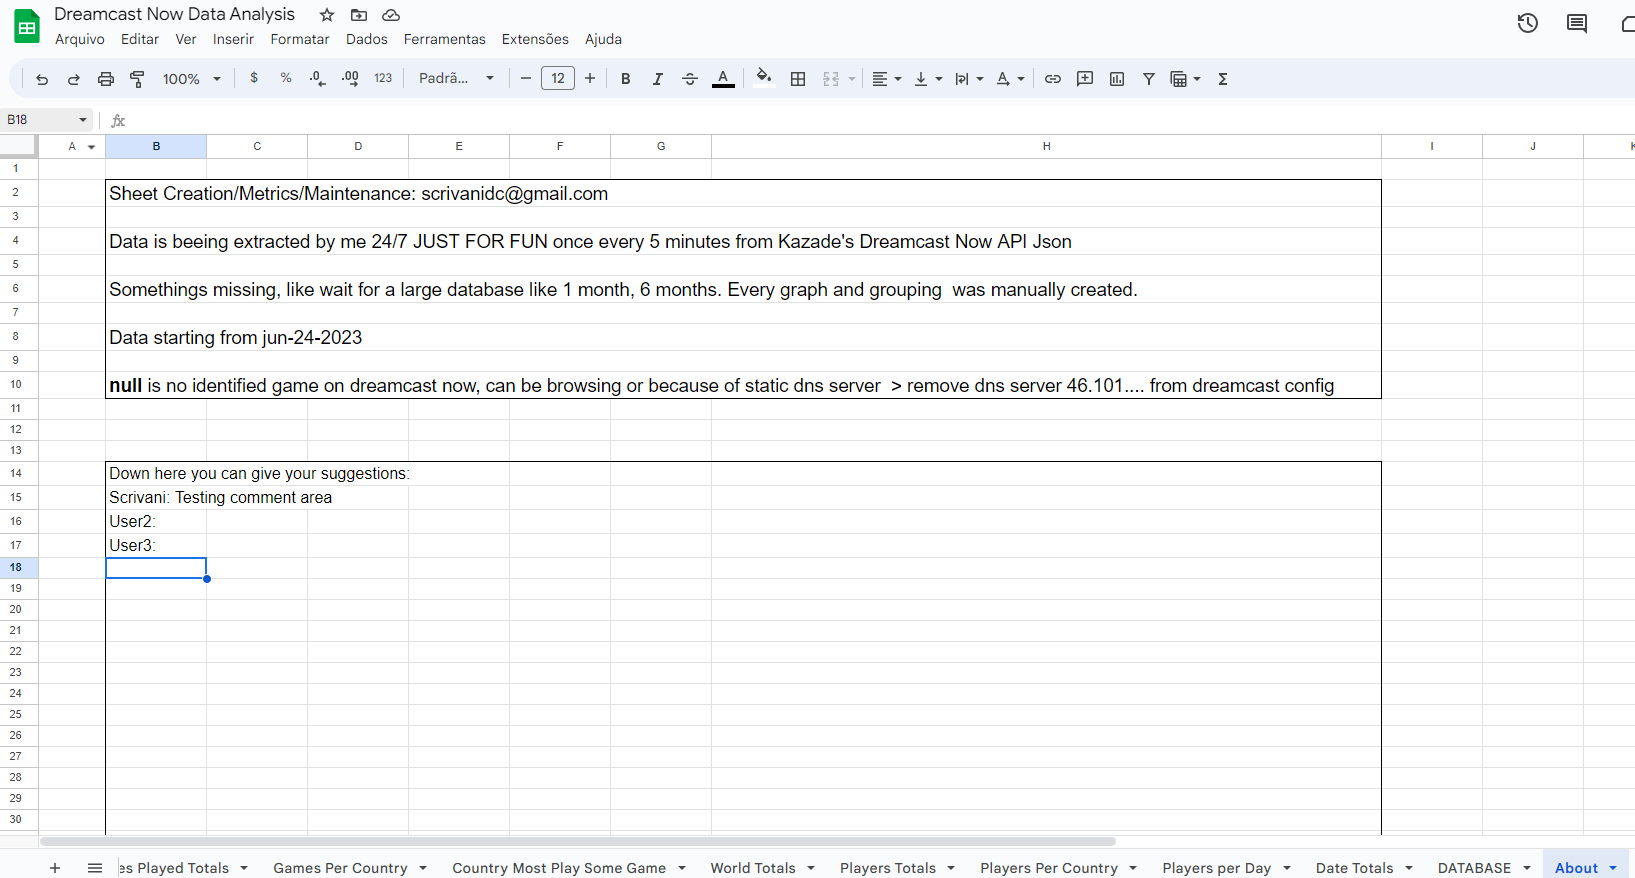The width and height of the screenshot is (1635, 878).
Task: Open the comments history panel icon
Action: tap(1577, 23)
